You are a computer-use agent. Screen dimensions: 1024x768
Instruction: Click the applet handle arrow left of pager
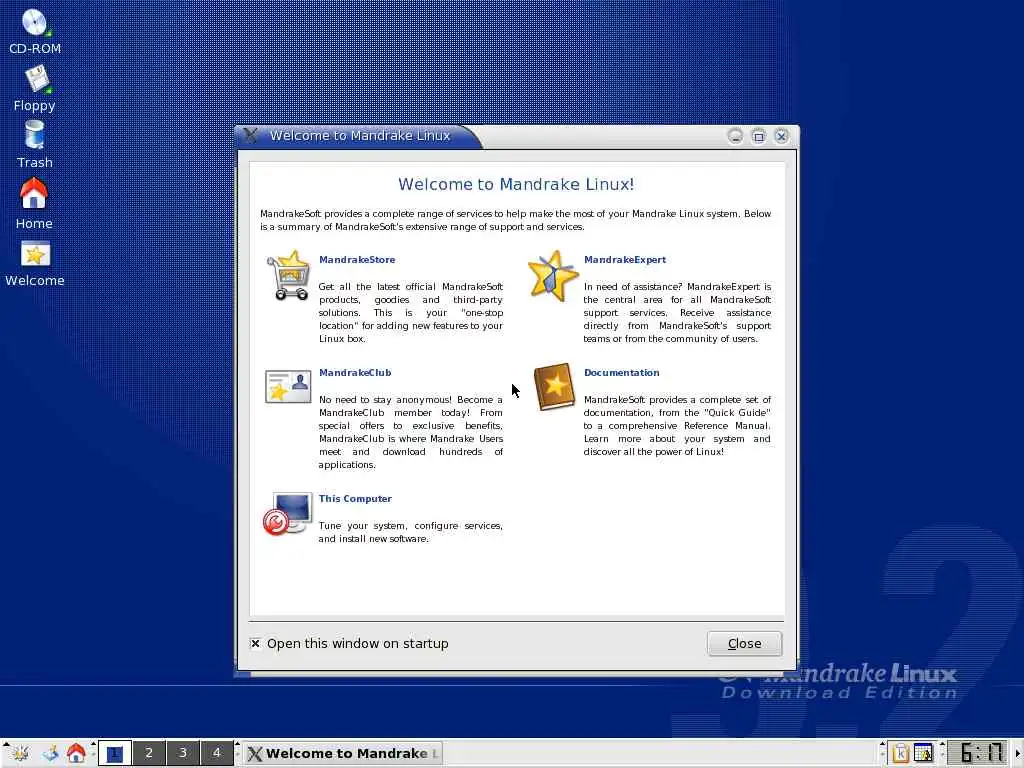click(93, 744)
